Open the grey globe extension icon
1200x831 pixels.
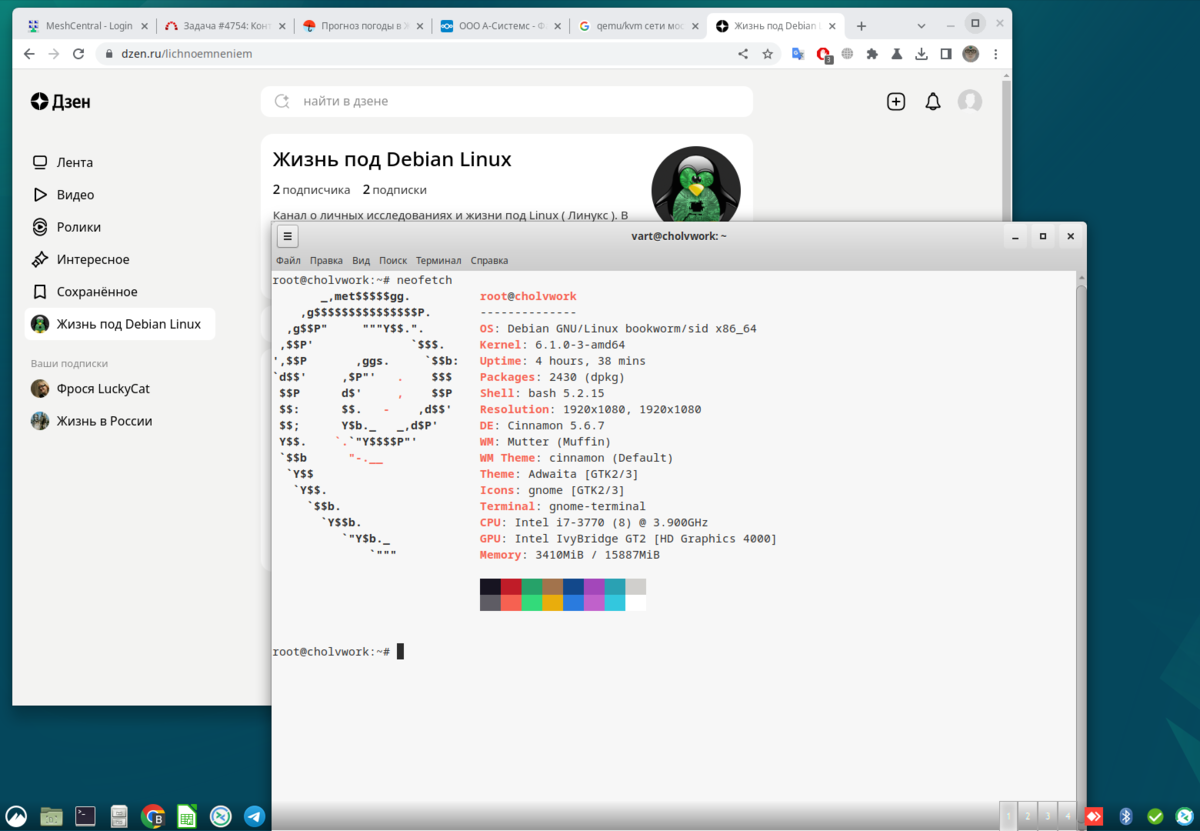click(847, 54)
